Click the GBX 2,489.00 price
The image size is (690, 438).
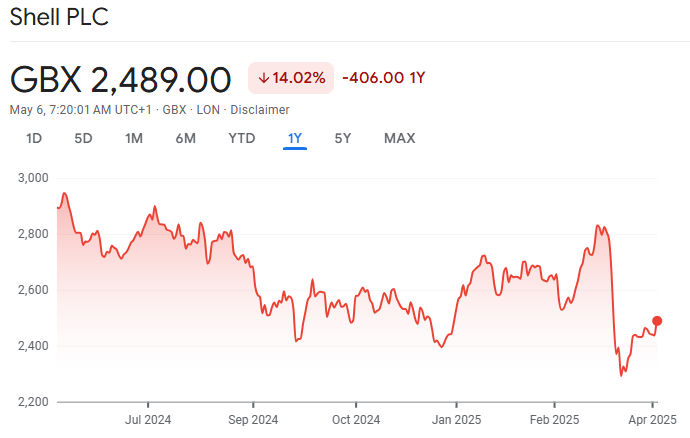click(120, 78)
